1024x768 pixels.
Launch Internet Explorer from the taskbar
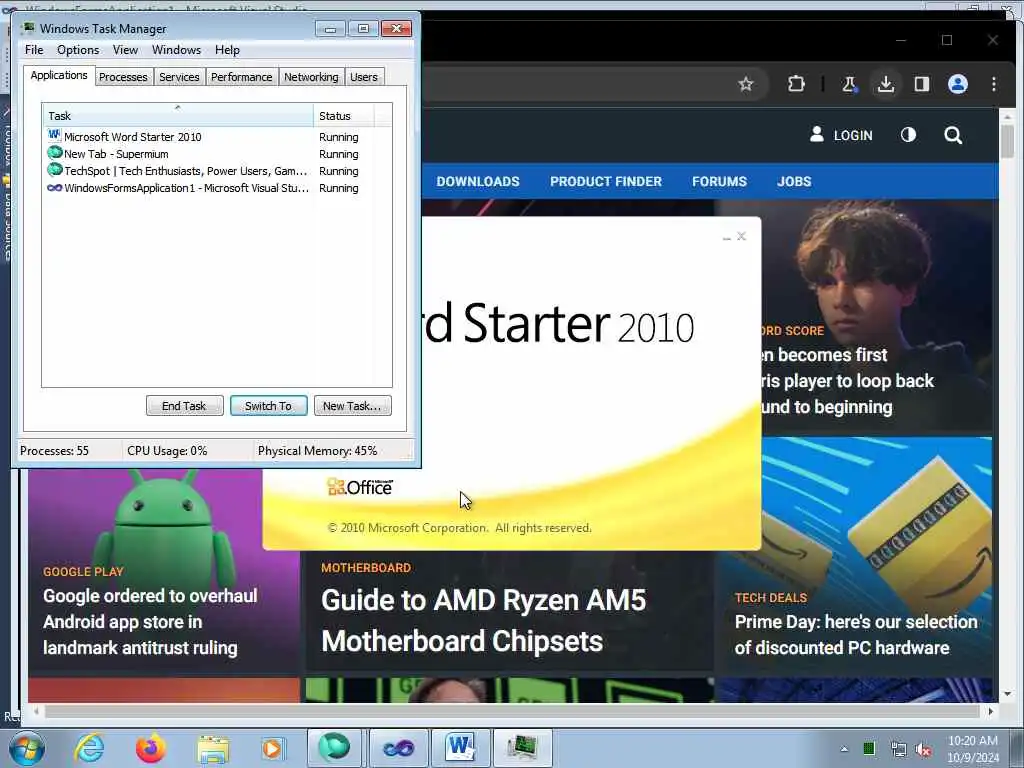[x=89, y=748]
